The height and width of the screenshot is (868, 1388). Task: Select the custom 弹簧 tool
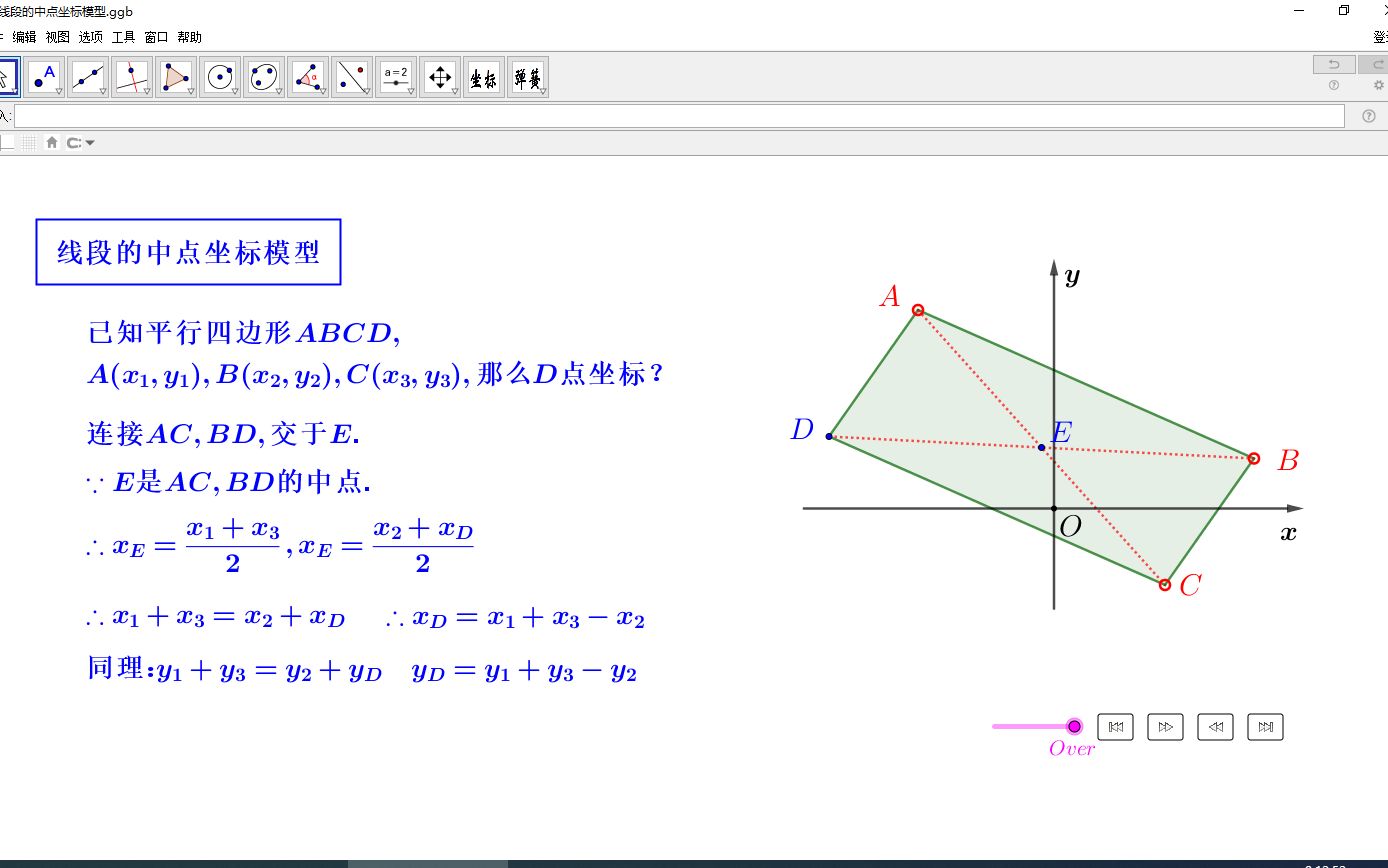[x=528, y=77]
